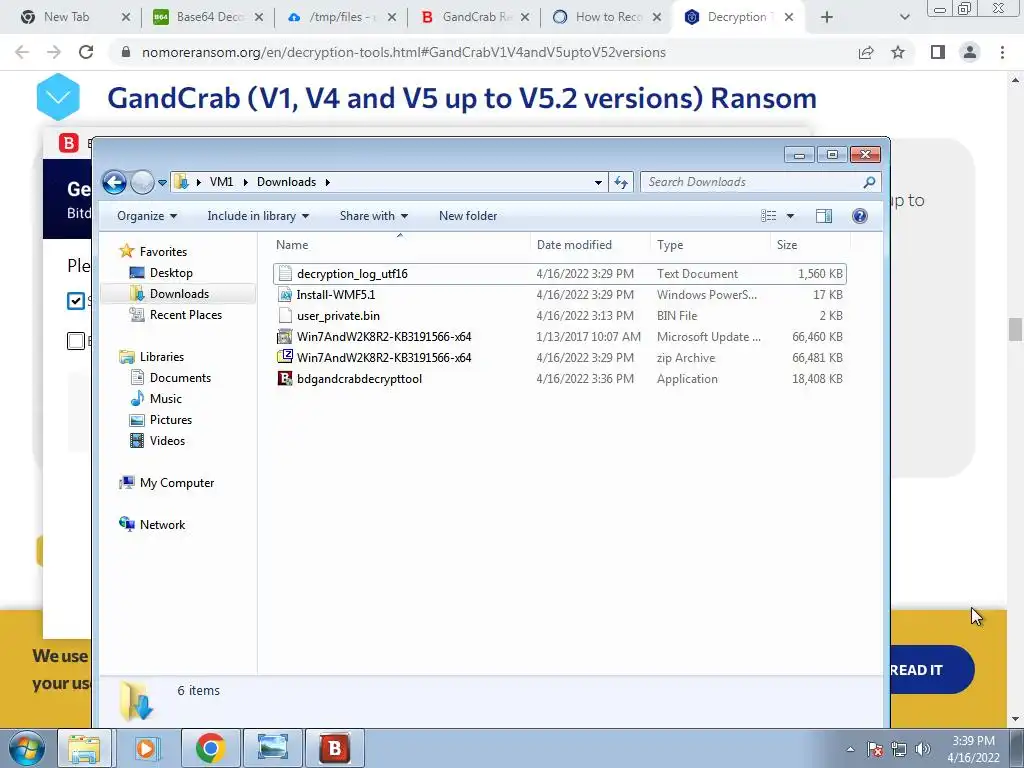Open Chrome profile menu

pos(970,52)
